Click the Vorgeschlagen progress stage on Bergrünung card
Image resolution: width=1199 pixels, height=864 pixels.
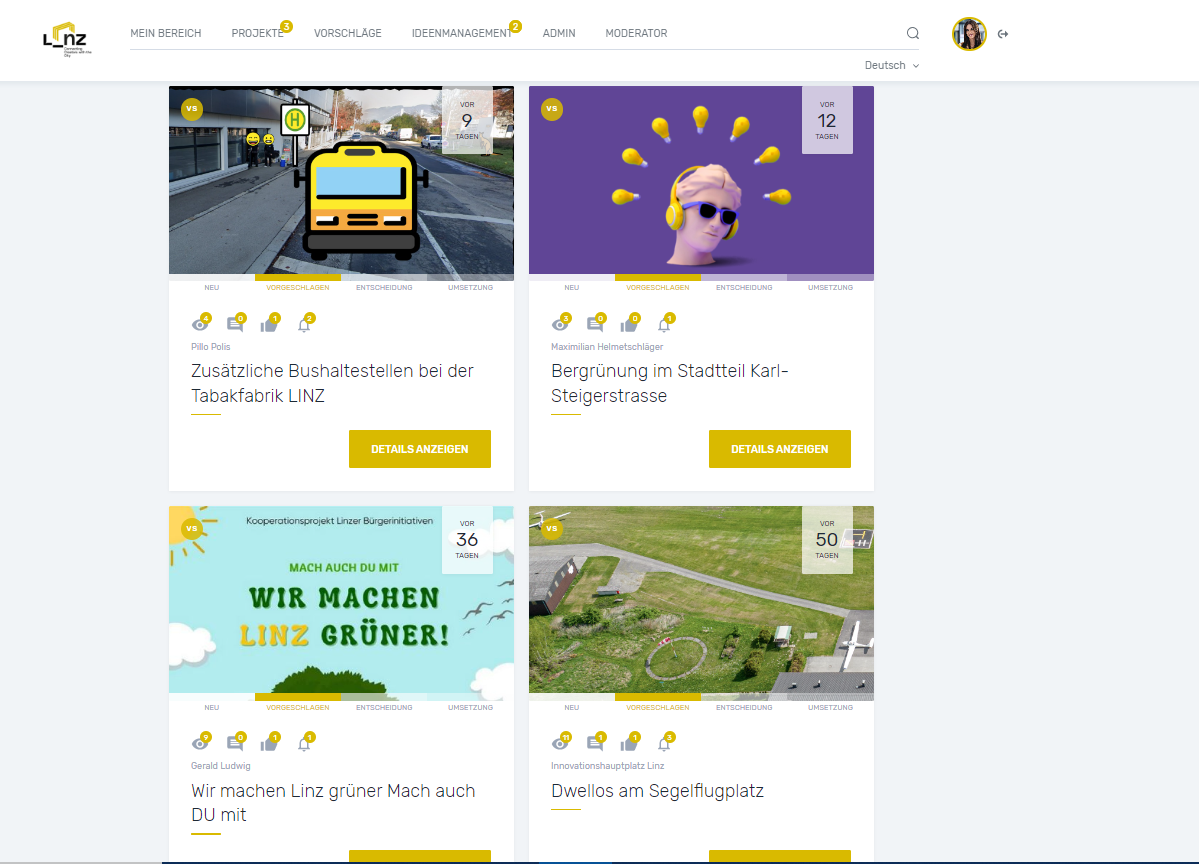point(657,287)
